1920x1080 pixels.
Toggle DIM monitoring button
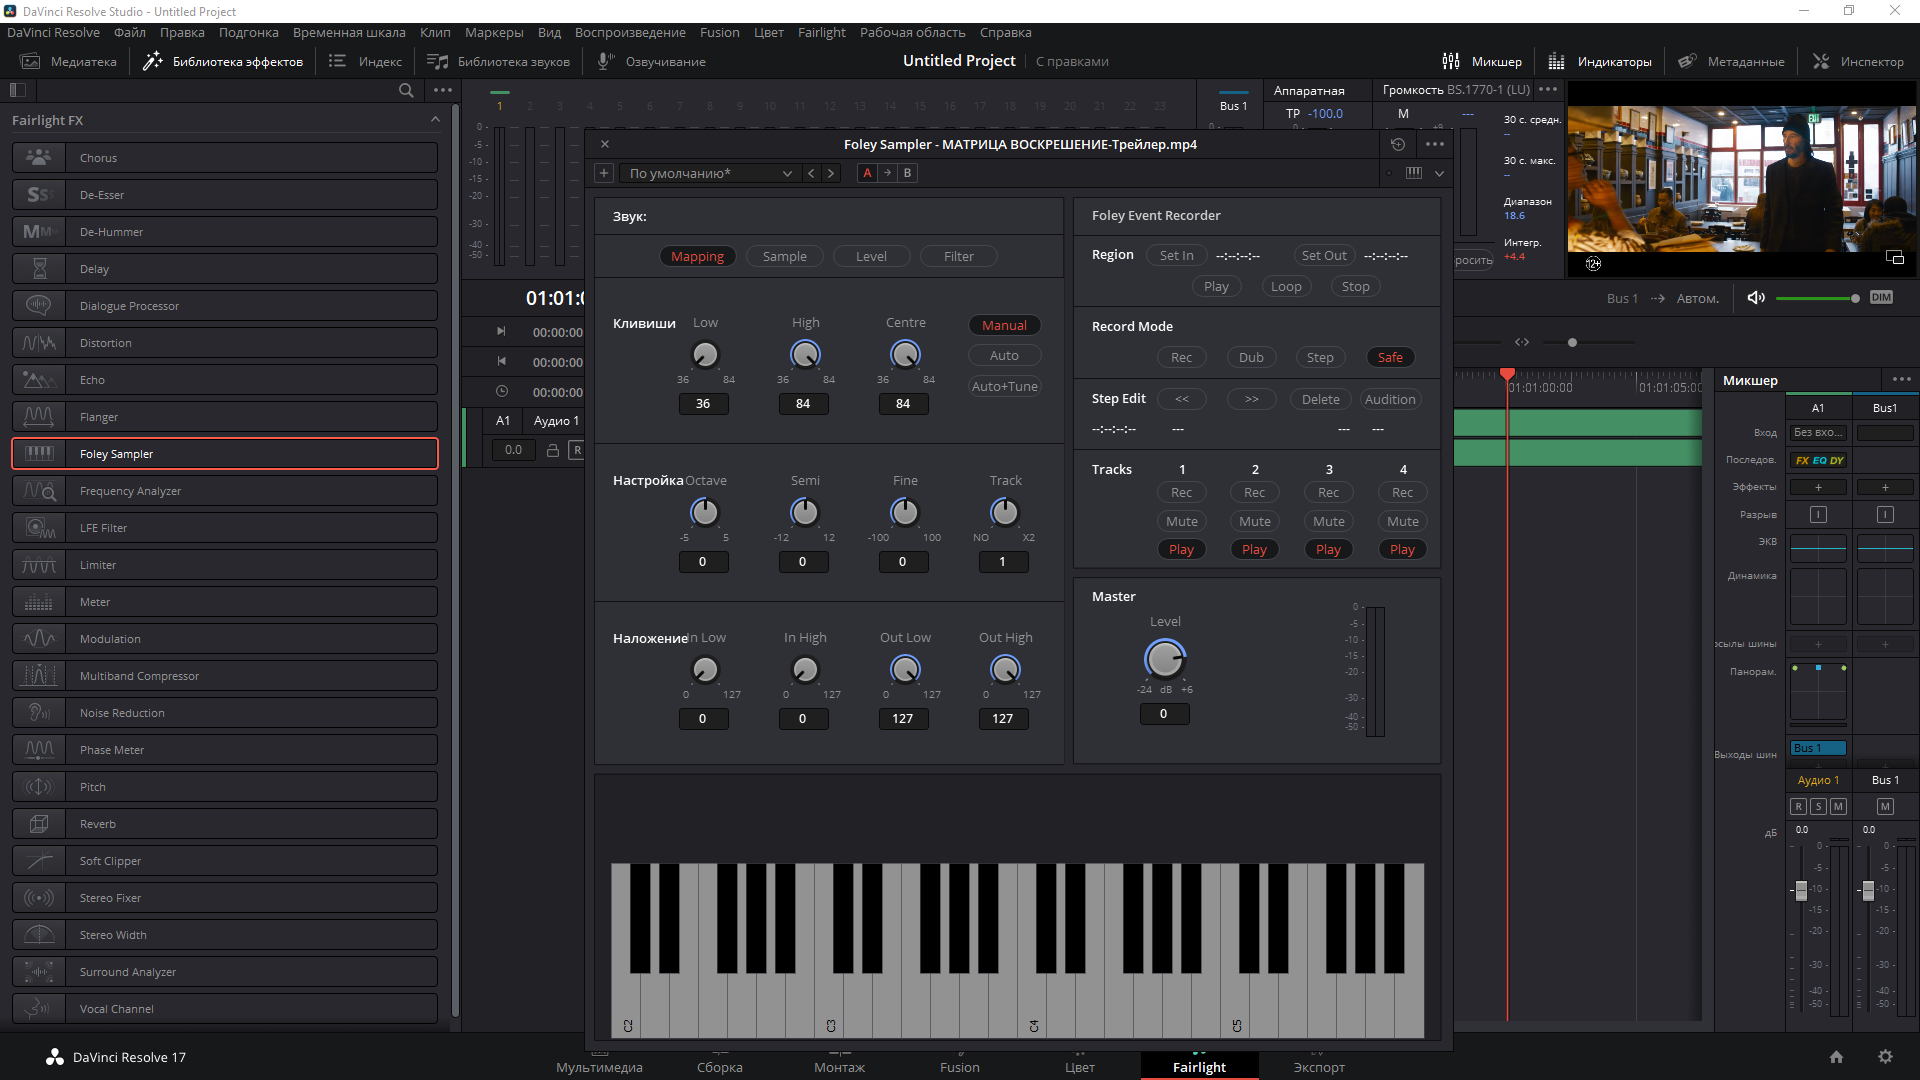[1881, 298]
